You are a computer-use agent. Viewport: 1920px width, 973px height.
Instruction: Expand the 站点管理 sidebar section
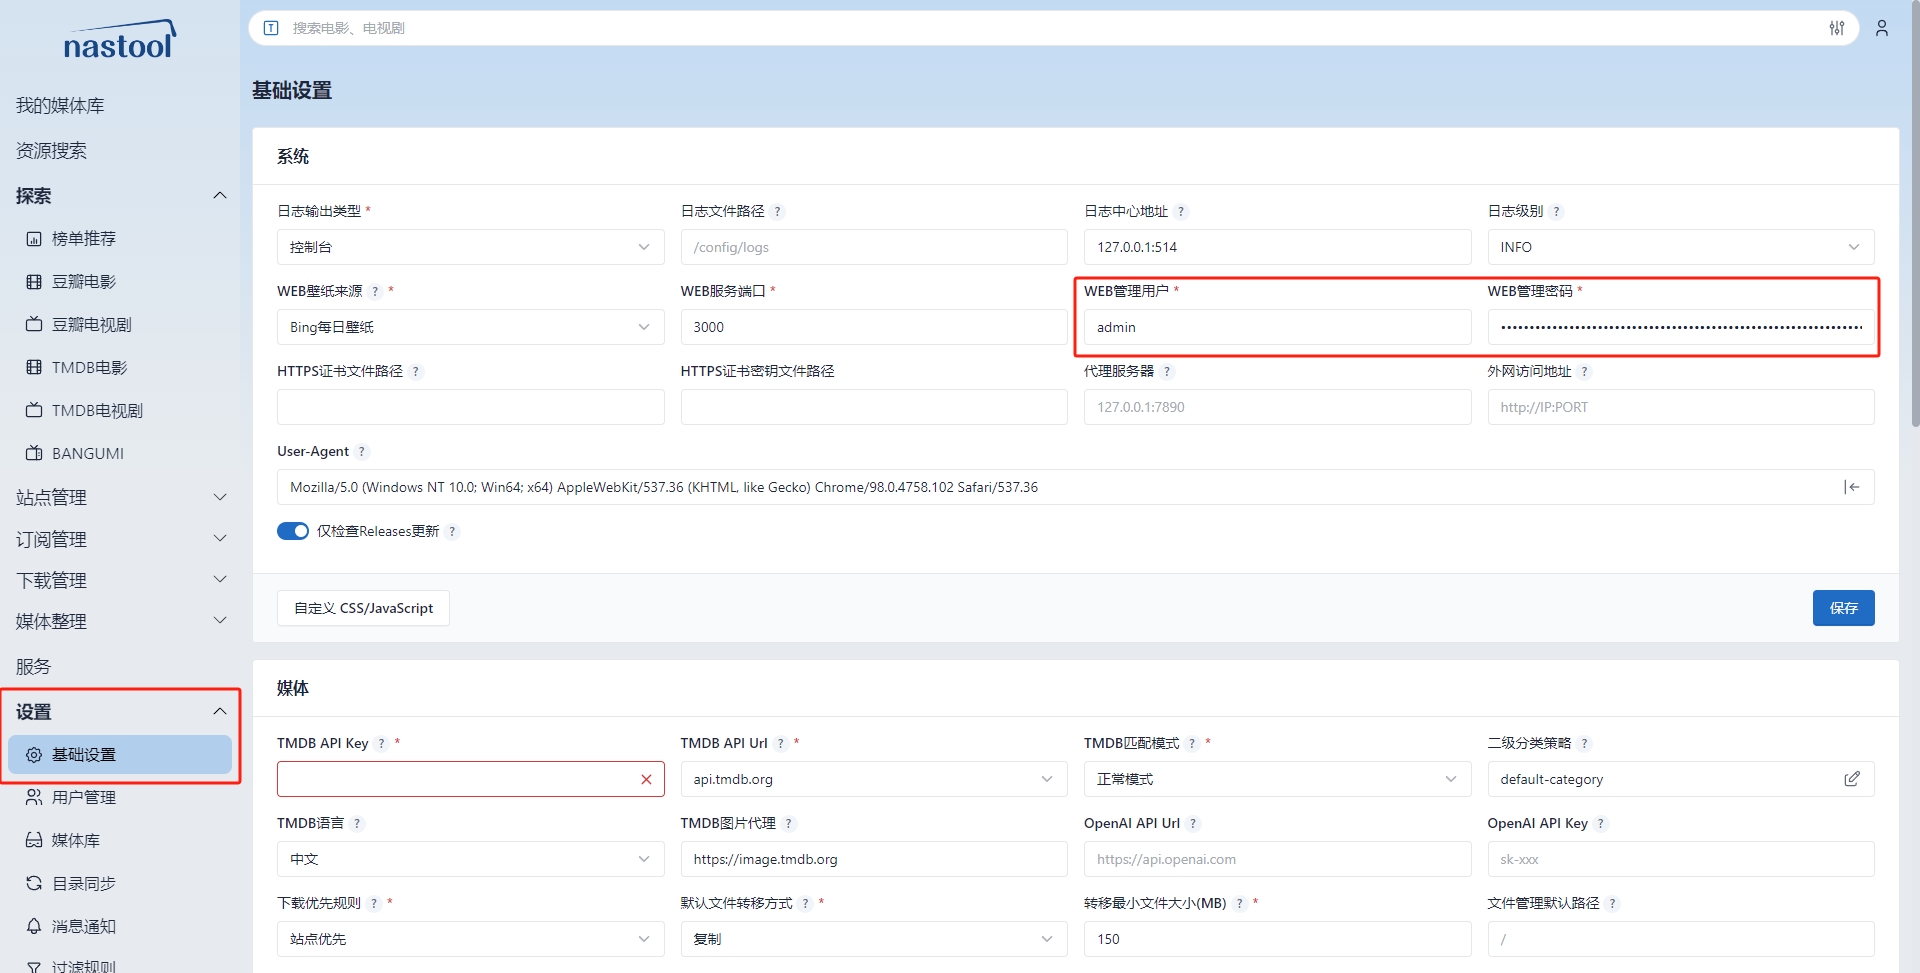coord(120,497)
